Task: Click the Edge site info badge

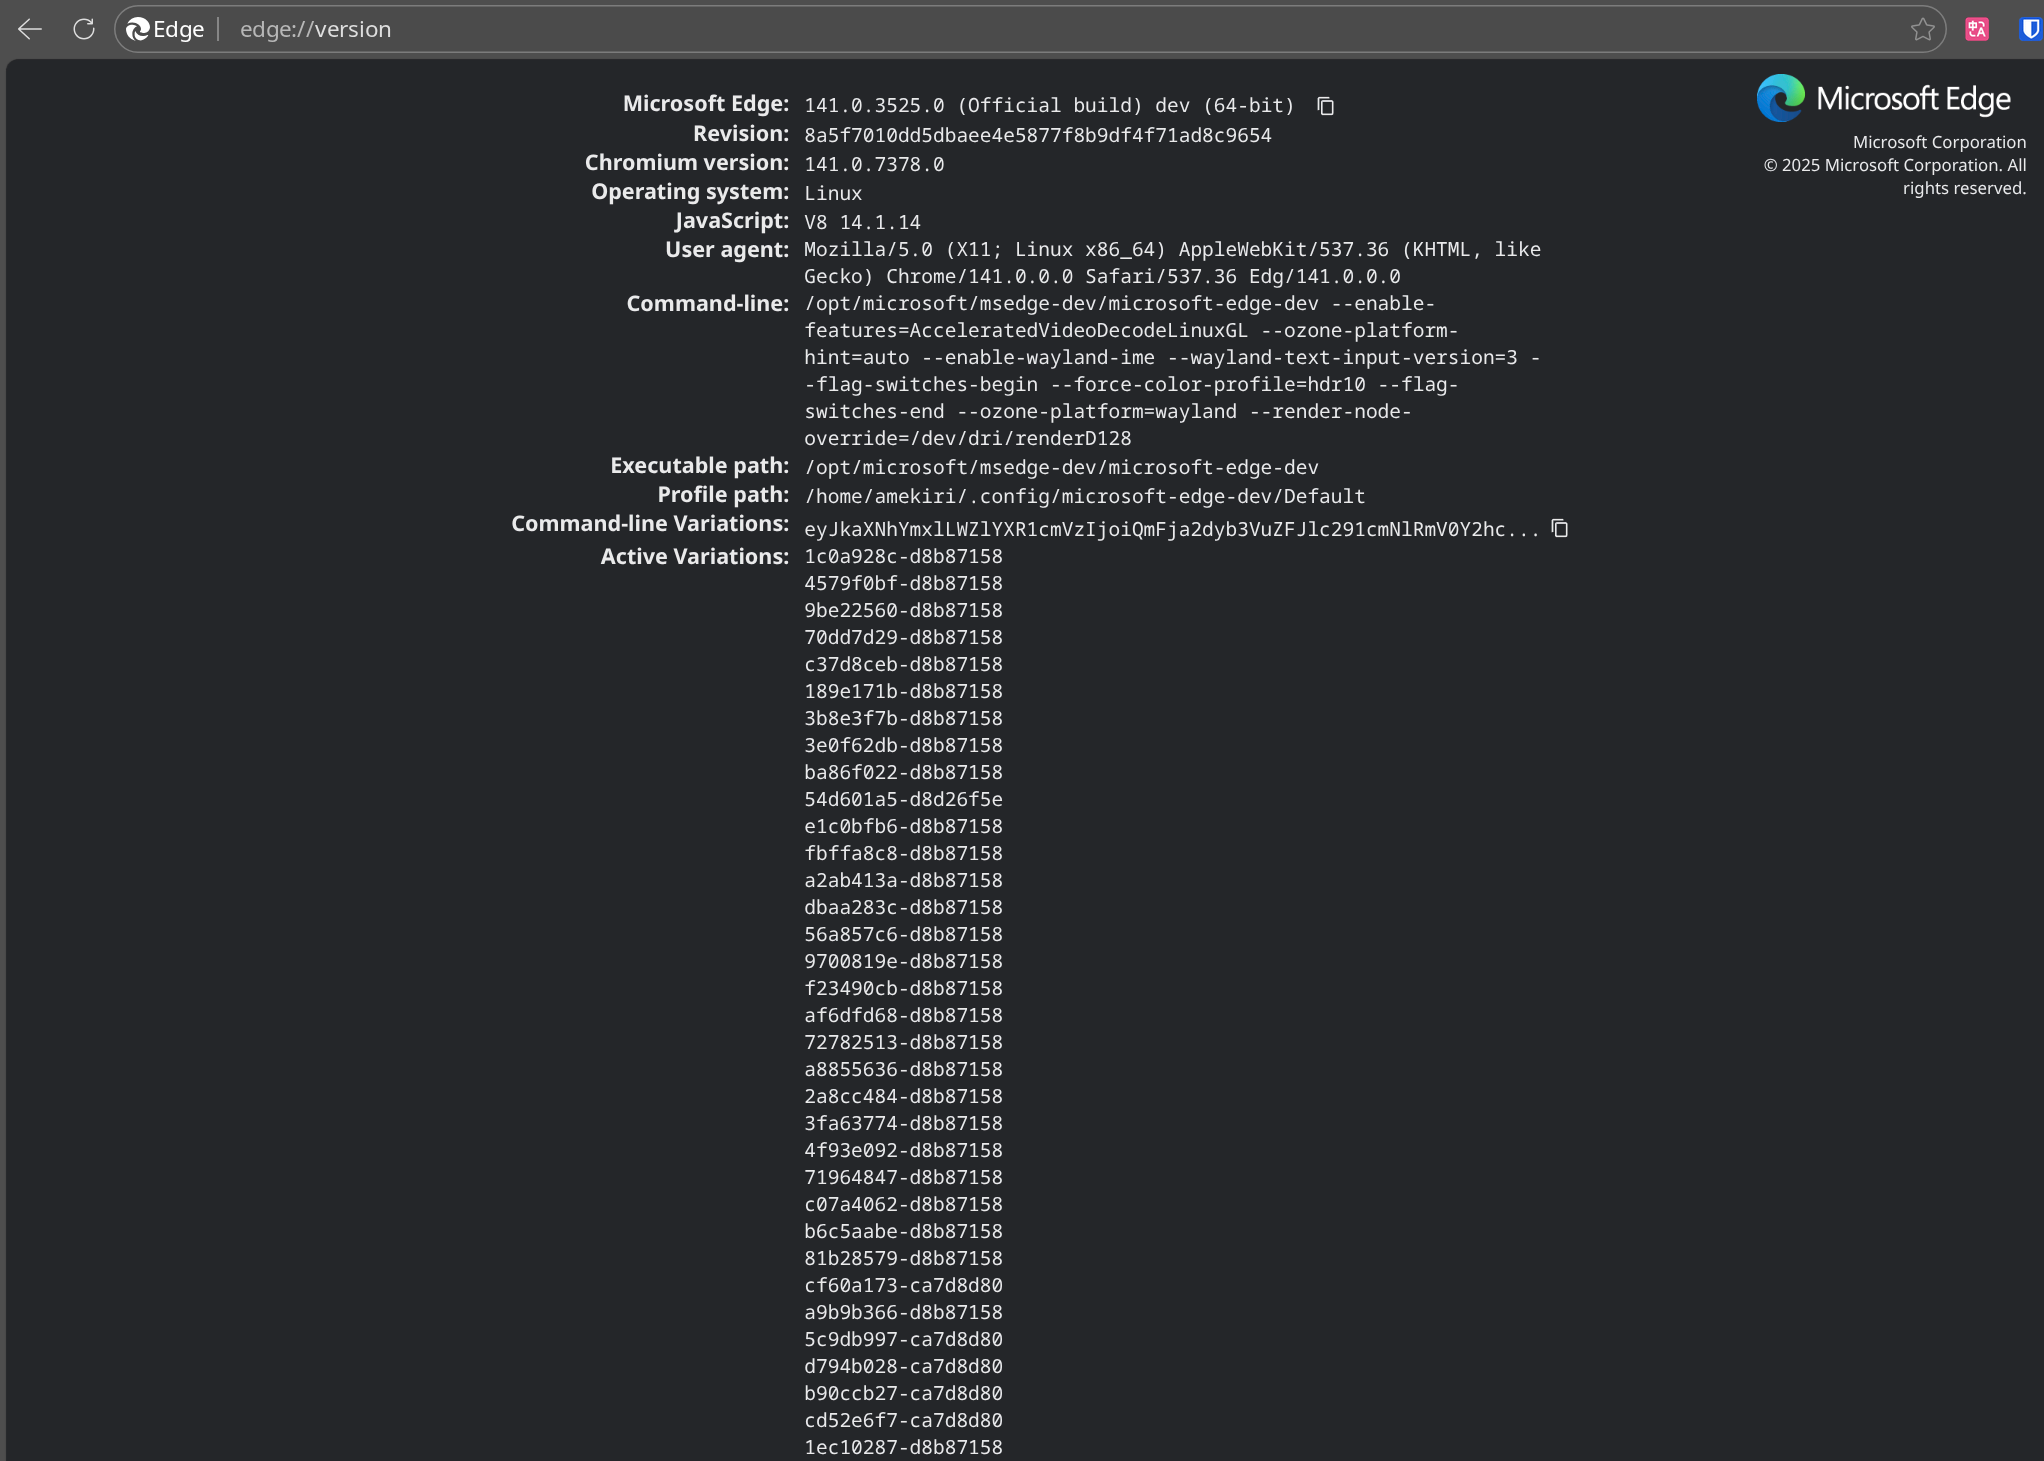Action: pyautogui.click(x=166, y=29)
